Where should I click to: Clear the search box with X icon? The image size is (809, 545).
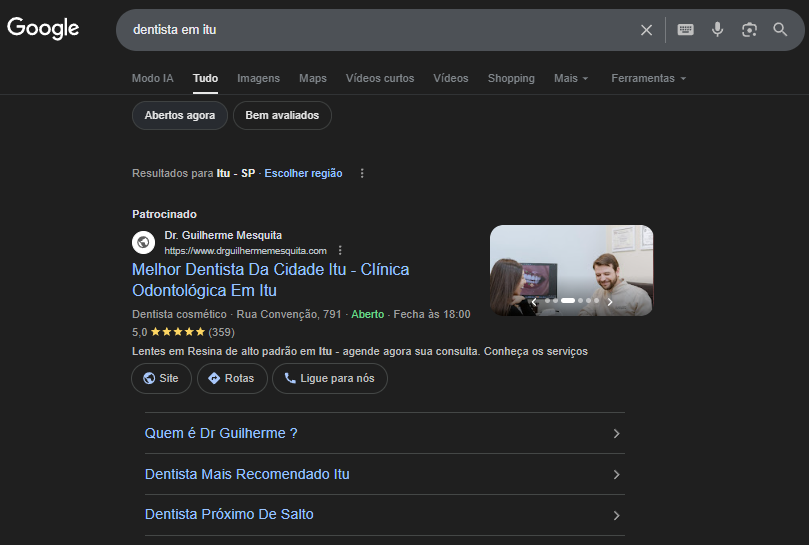point(646,30)
